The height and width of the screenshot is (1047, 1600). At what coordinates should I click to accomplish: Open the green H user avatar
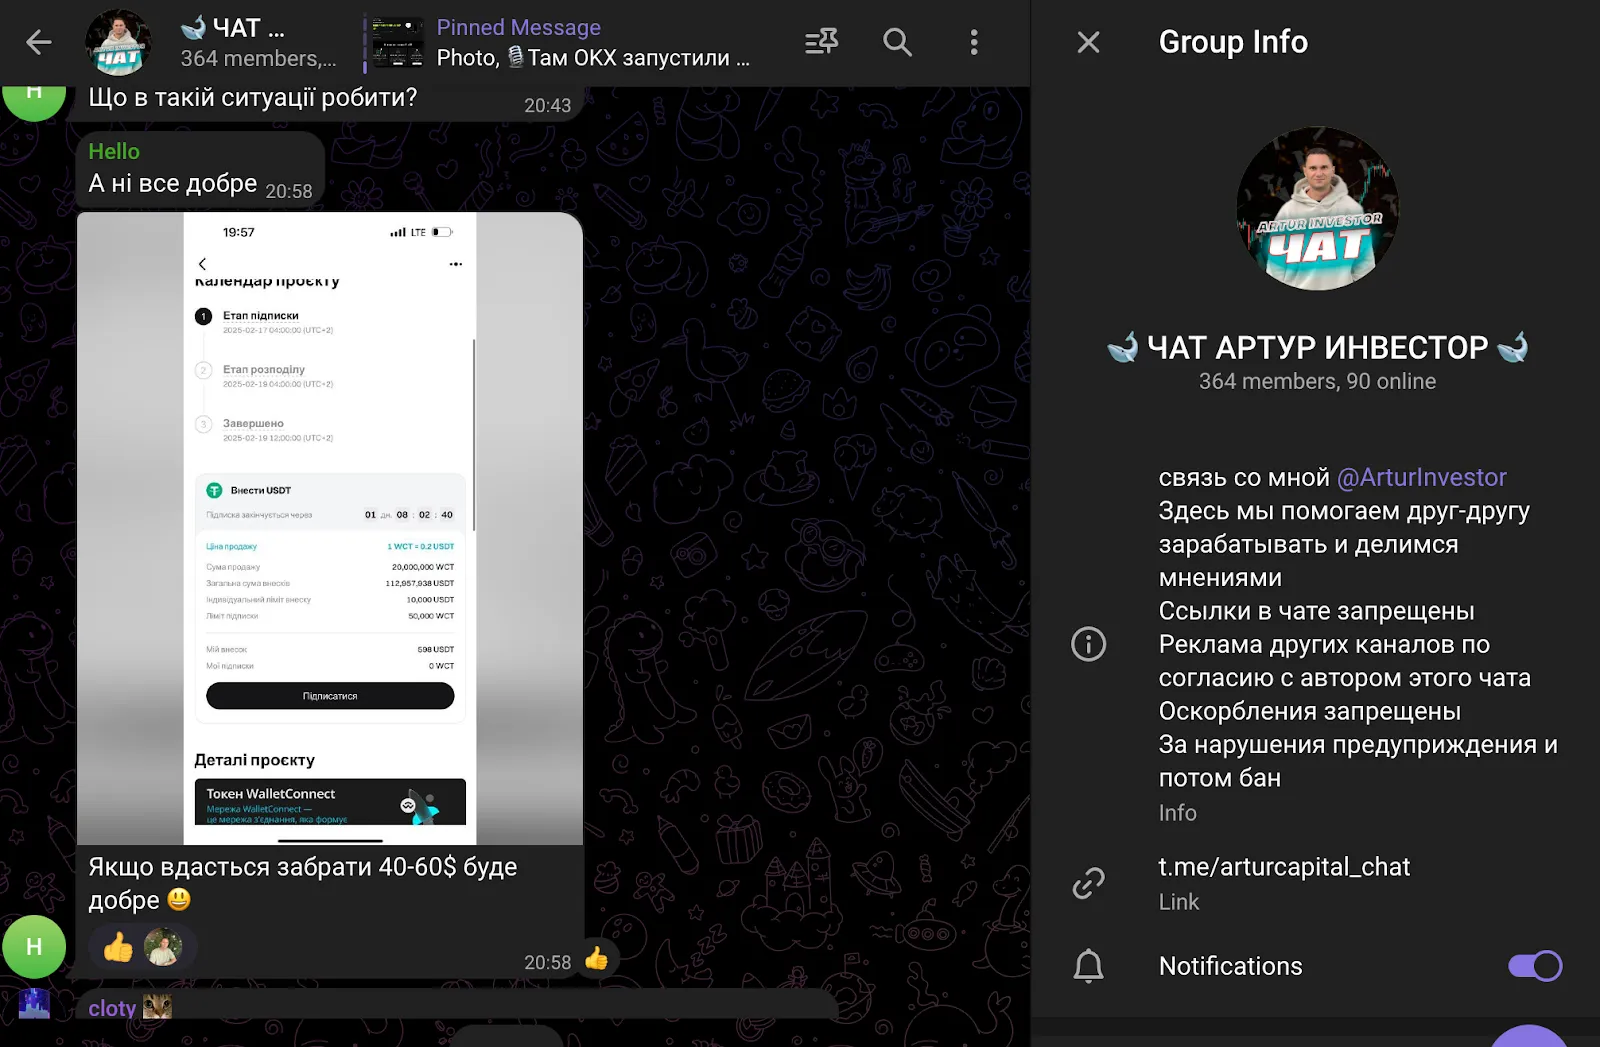[34, 946]
